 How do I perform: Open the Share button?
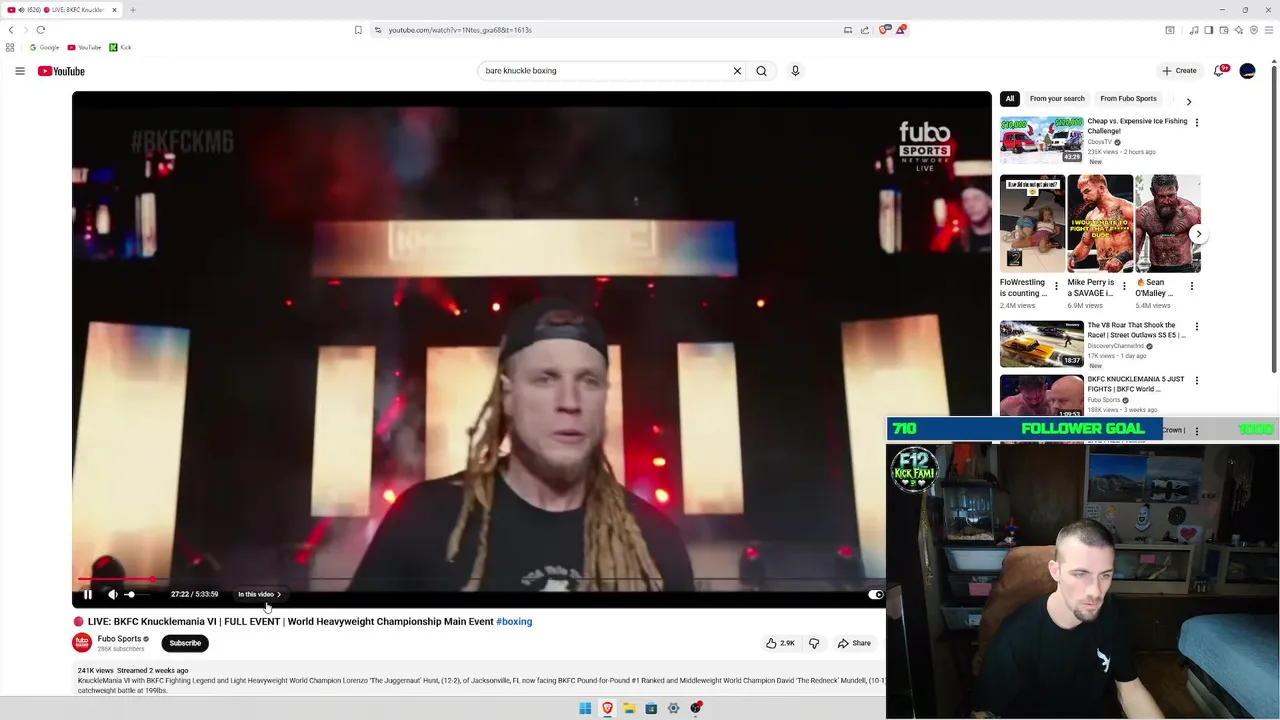[855, 643]
